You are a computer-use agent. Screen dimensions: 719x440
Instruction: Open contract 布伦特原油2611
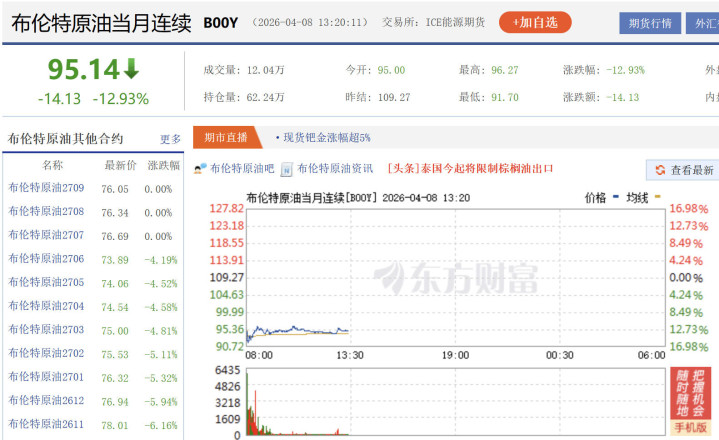point(46,424)
